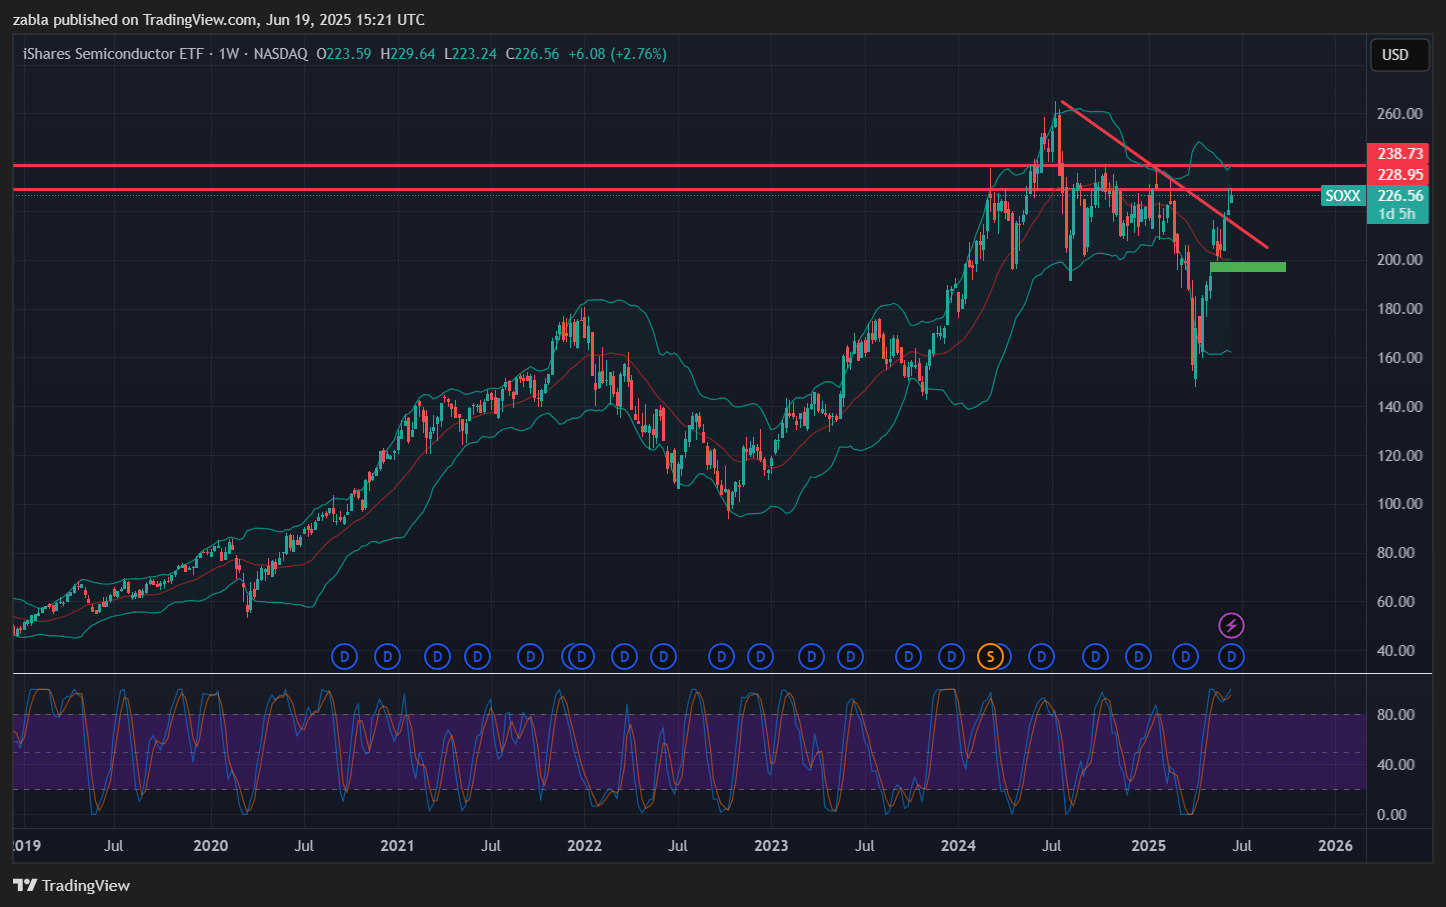Click the leftmost dividend D marker

tap(344, 657)
